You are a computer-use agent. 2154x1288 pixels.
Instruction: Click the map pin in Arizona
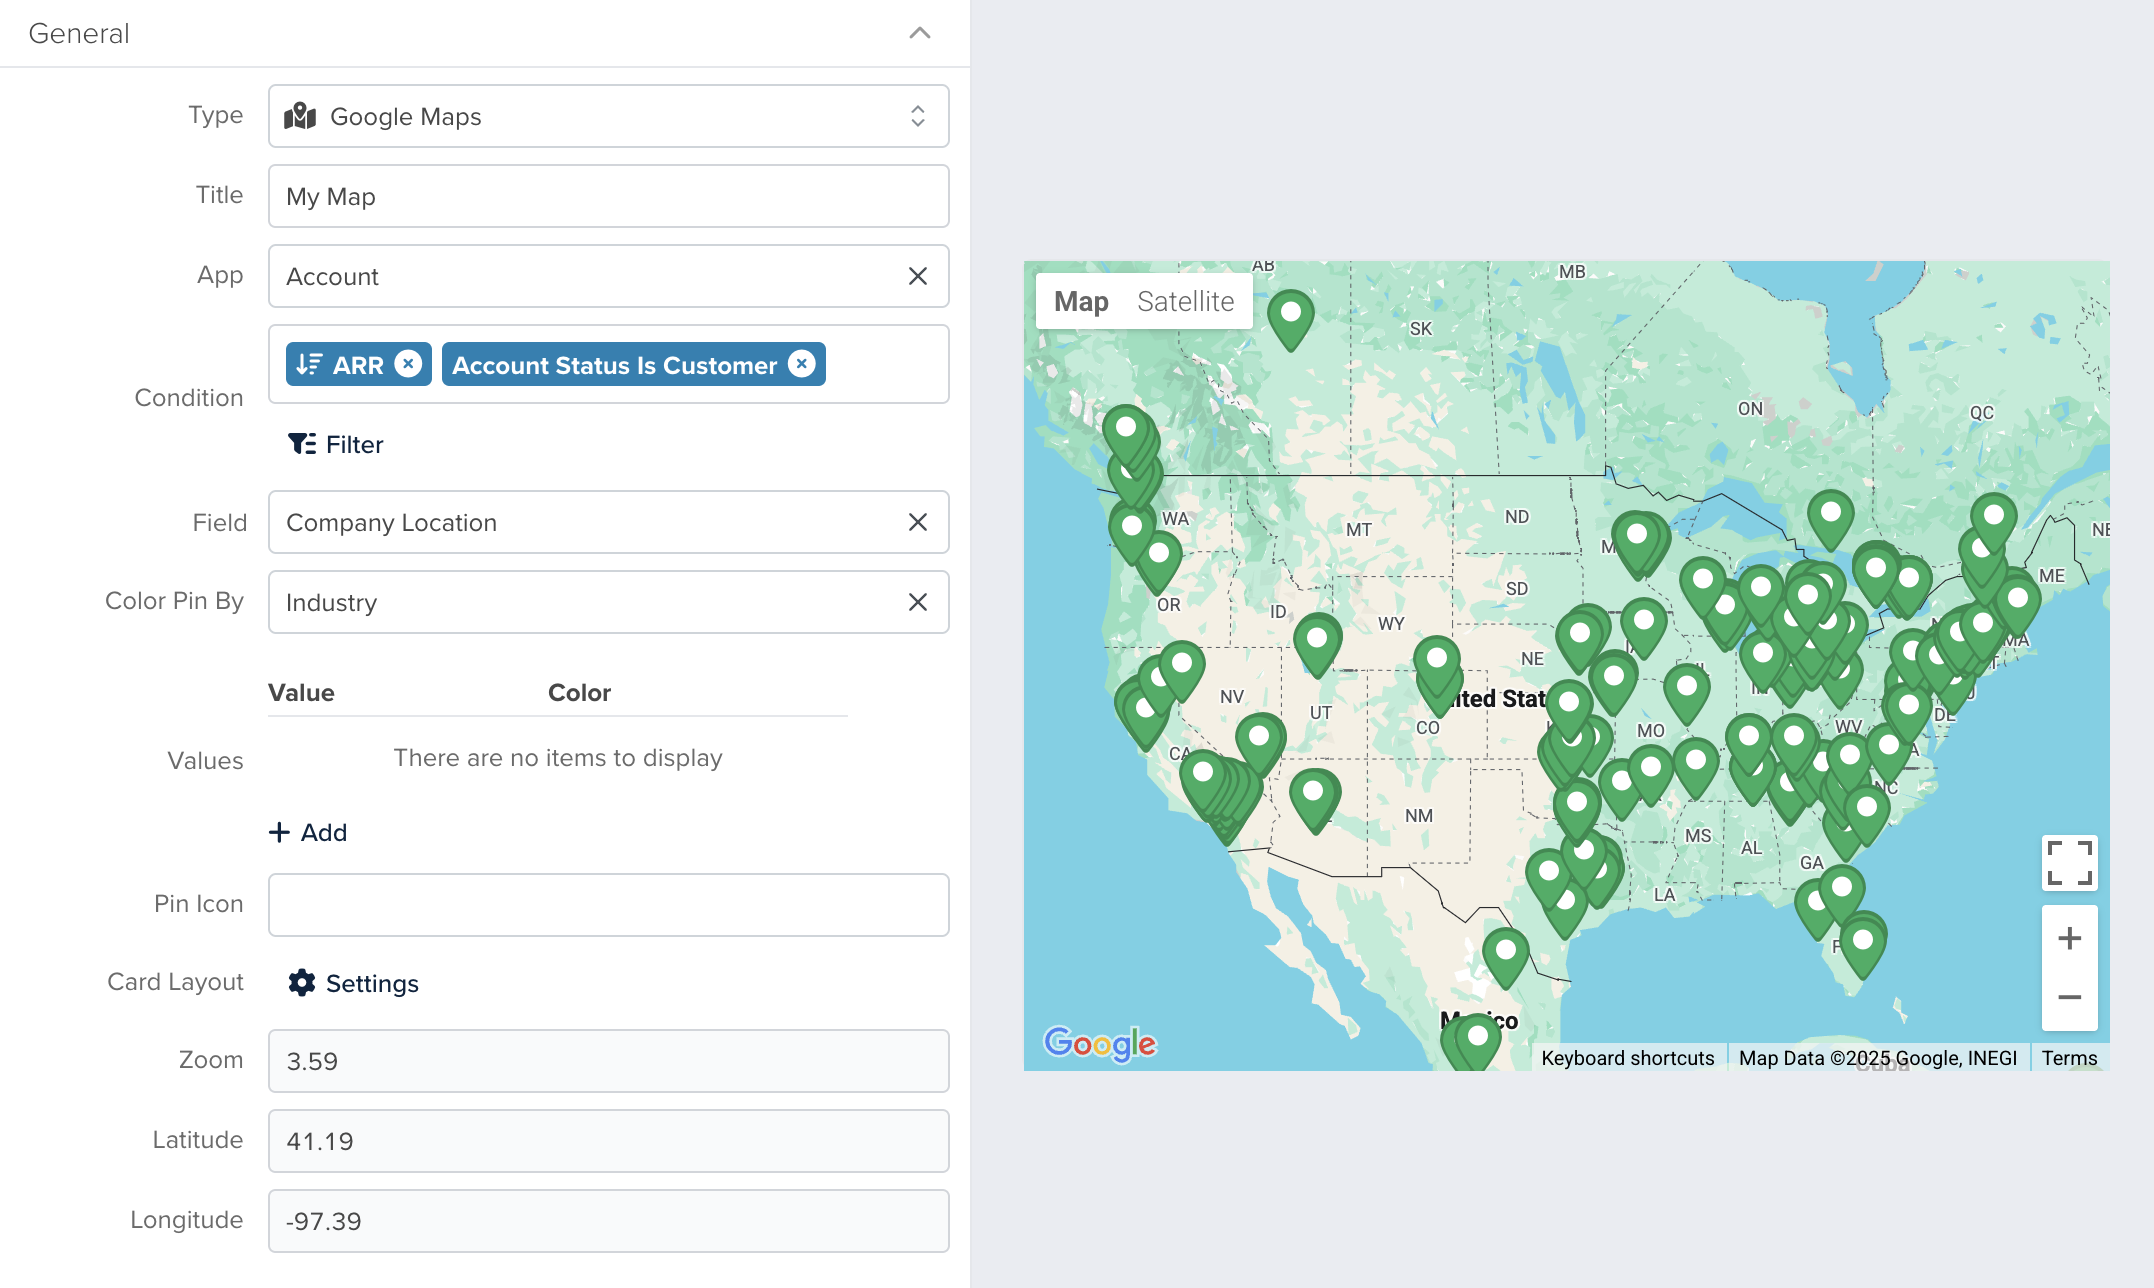click(x=1313, y=799)
